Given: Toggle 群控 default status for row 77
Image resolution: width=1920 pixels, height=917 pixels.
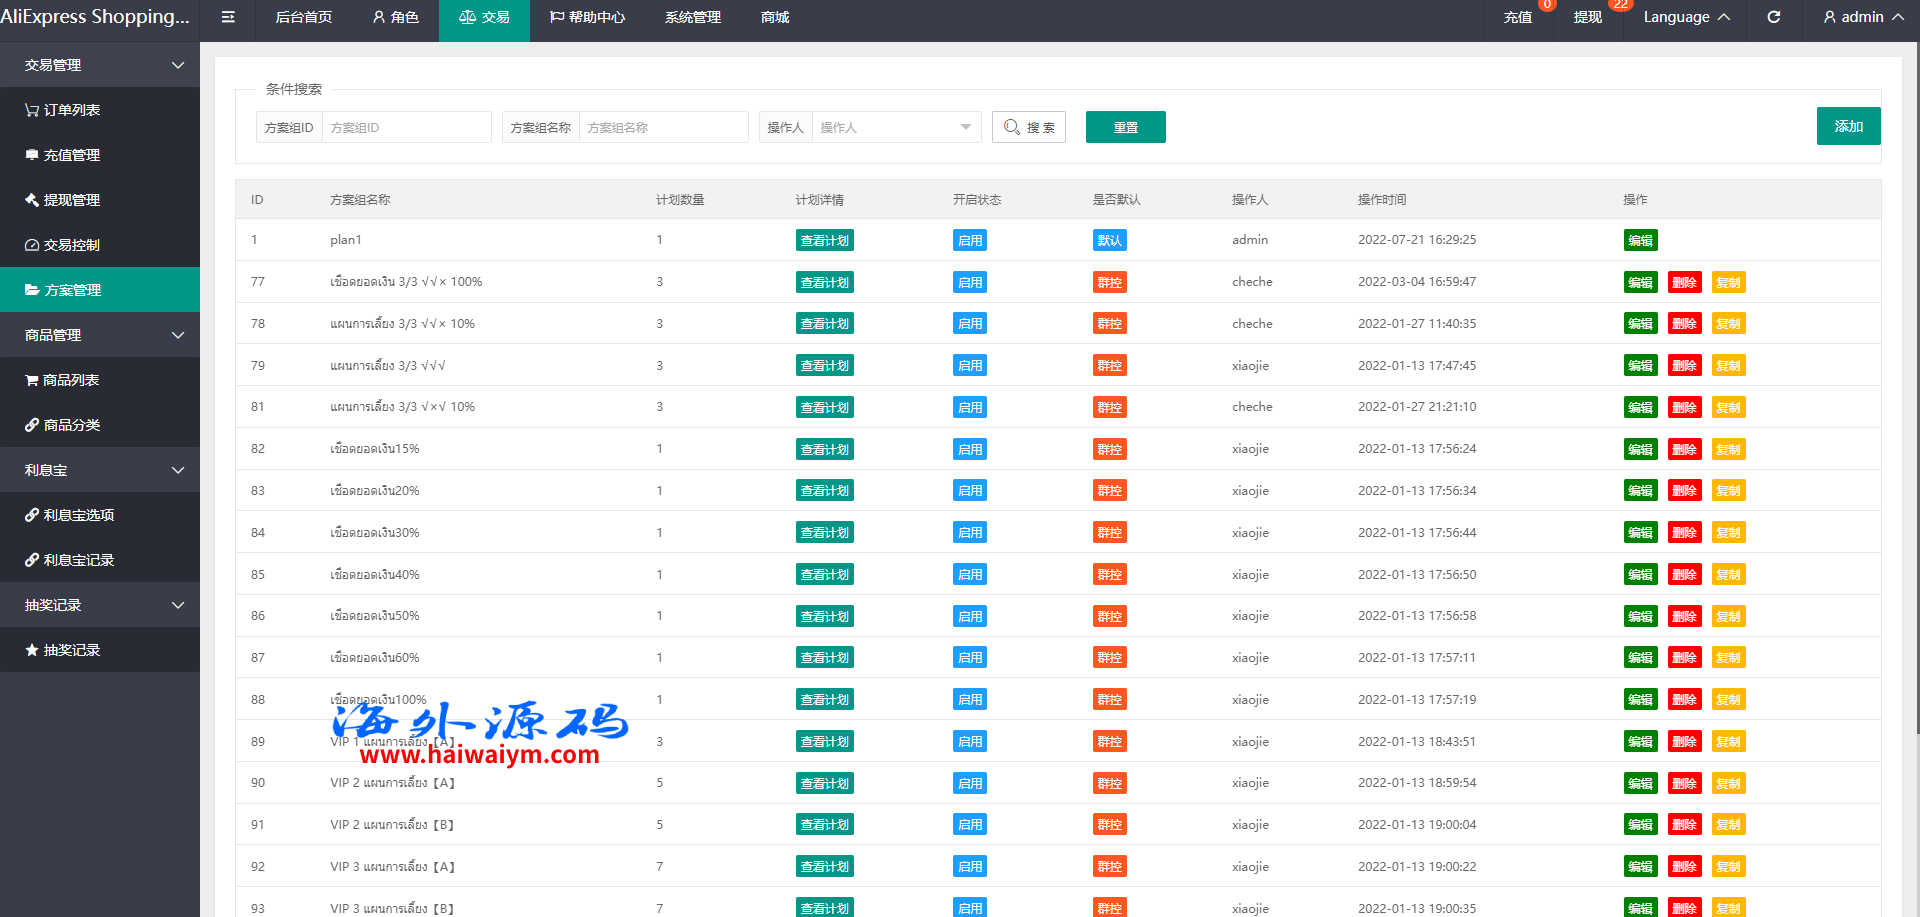Looking at the screenshot, I should click(1109, 282).
